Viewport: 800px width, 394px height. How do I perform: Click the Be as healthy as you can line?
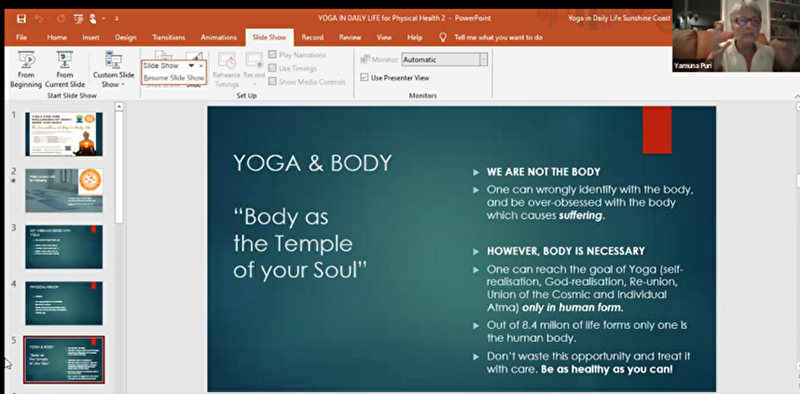pyautogui.click(x=607, y=368)
